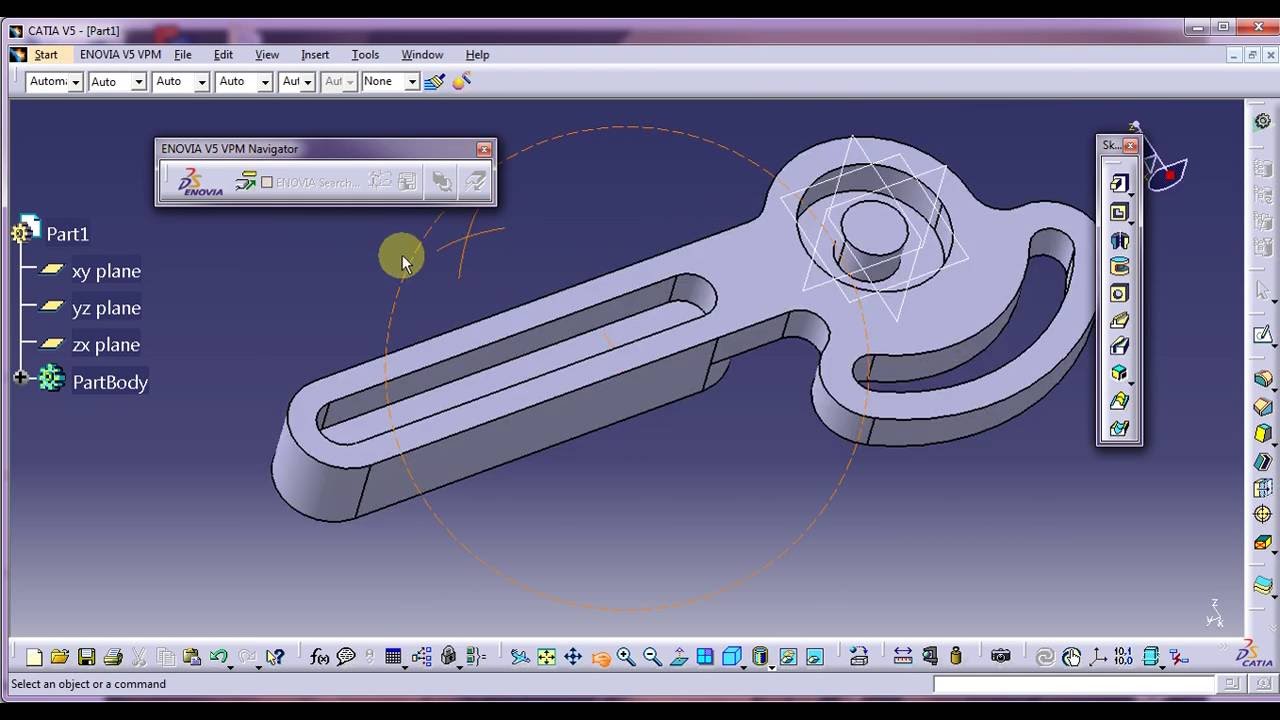Create a new document with New icon
The height and width of the screenshot is (720, 1280).
pos(34,657)
